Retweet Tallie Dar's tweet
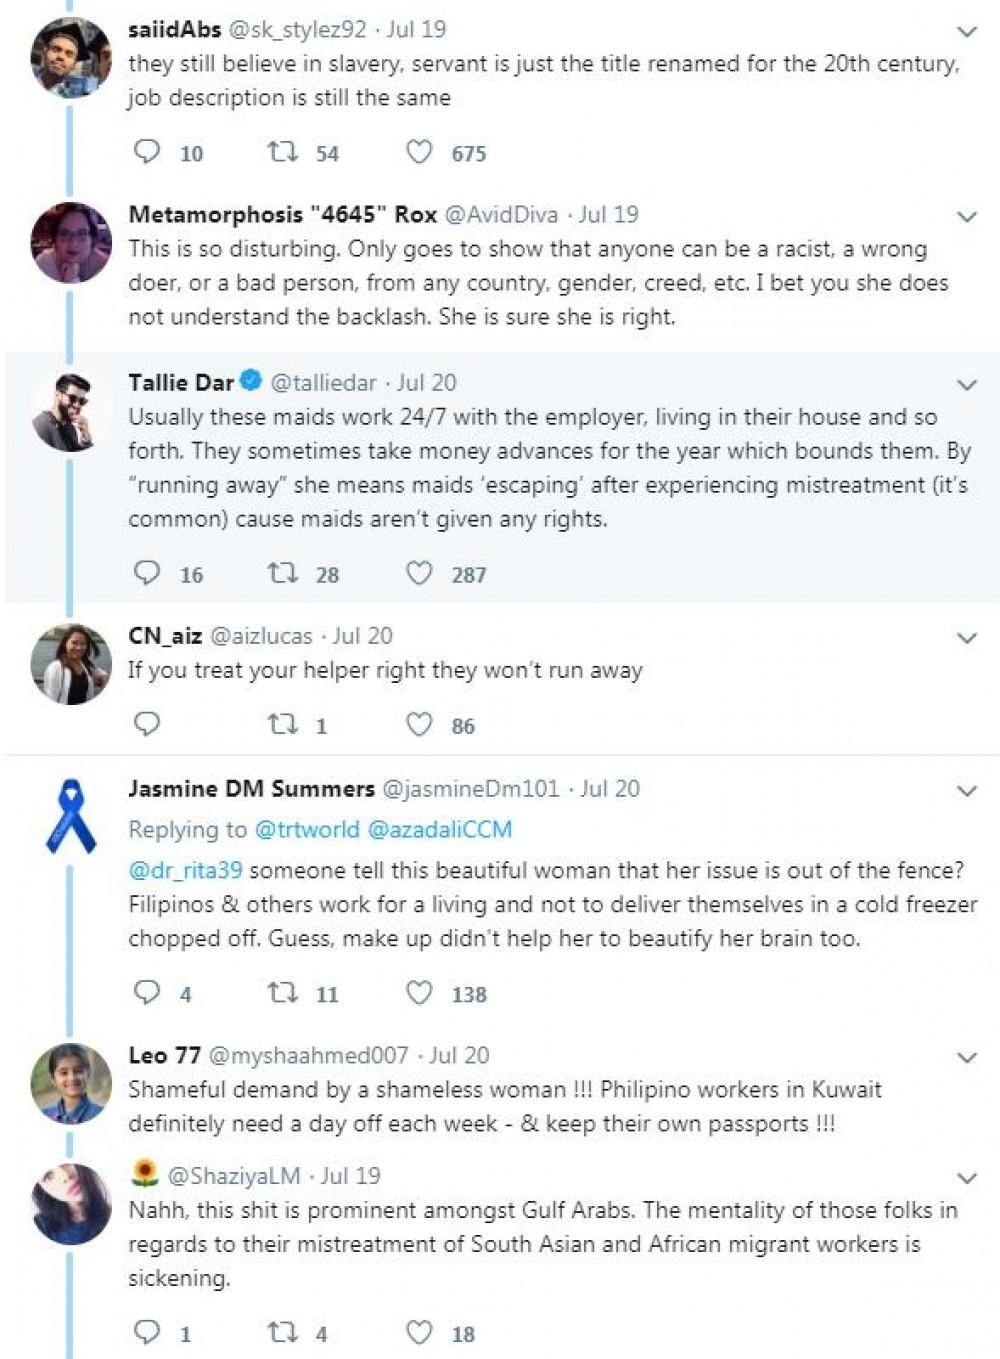This screenshot has height=1359, width=1000. point(282,573)
